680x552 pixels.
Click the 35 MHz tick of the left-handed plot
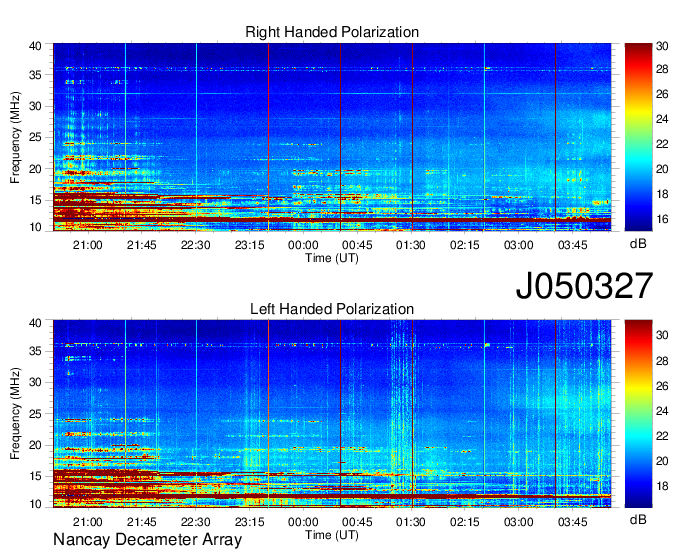click(x=36, y=351)
